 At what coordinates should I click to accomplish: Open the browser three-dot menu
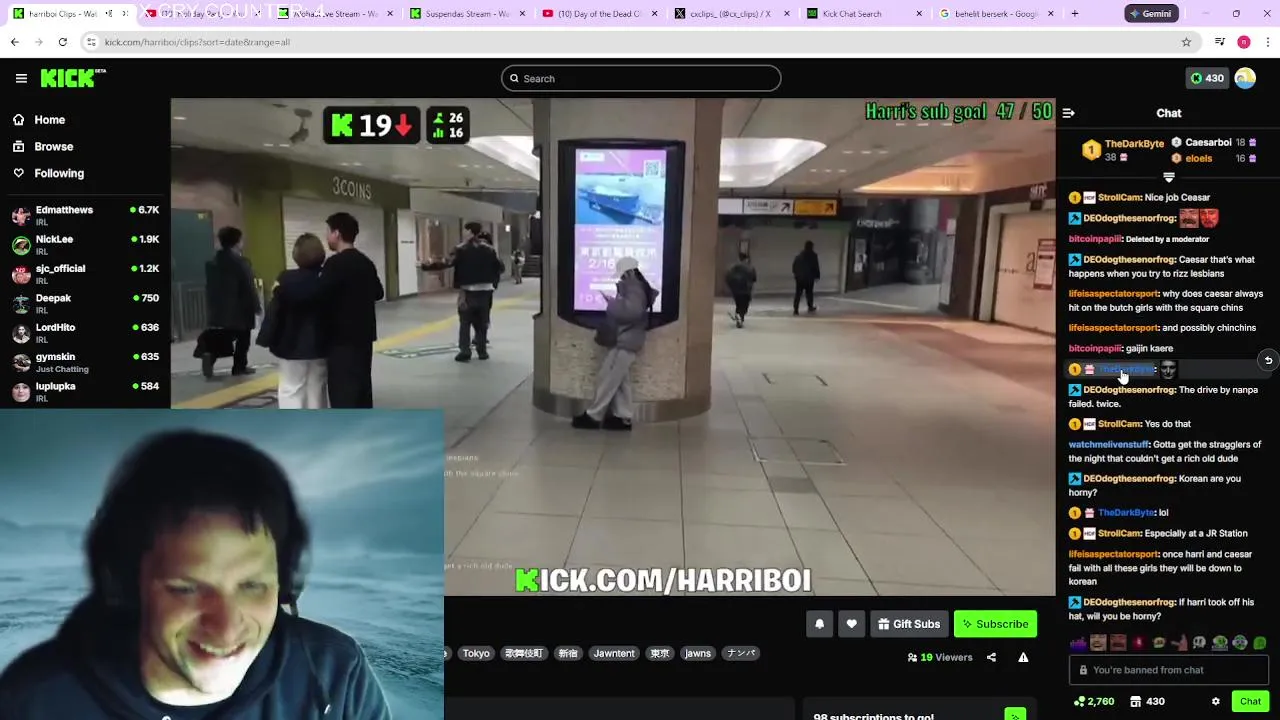click(1268, 42)
